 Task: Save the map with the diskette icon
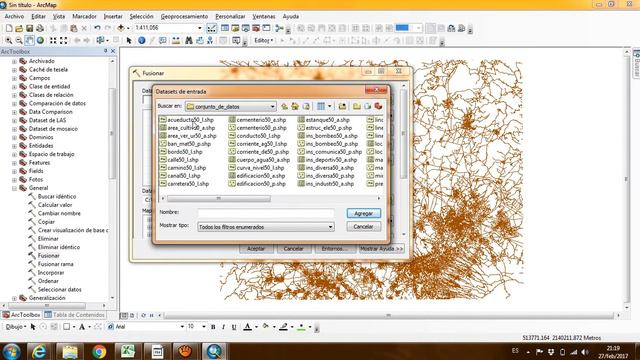29,28
